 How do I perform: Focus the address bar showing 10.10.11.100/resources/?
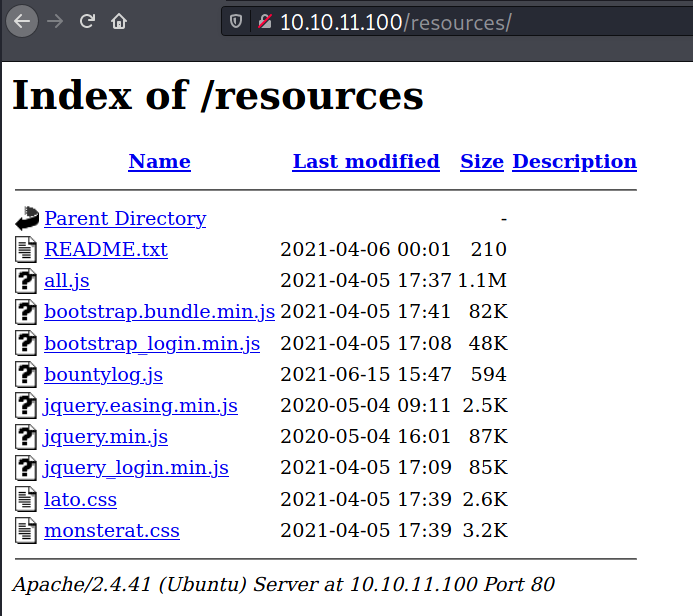pos(457,21)
